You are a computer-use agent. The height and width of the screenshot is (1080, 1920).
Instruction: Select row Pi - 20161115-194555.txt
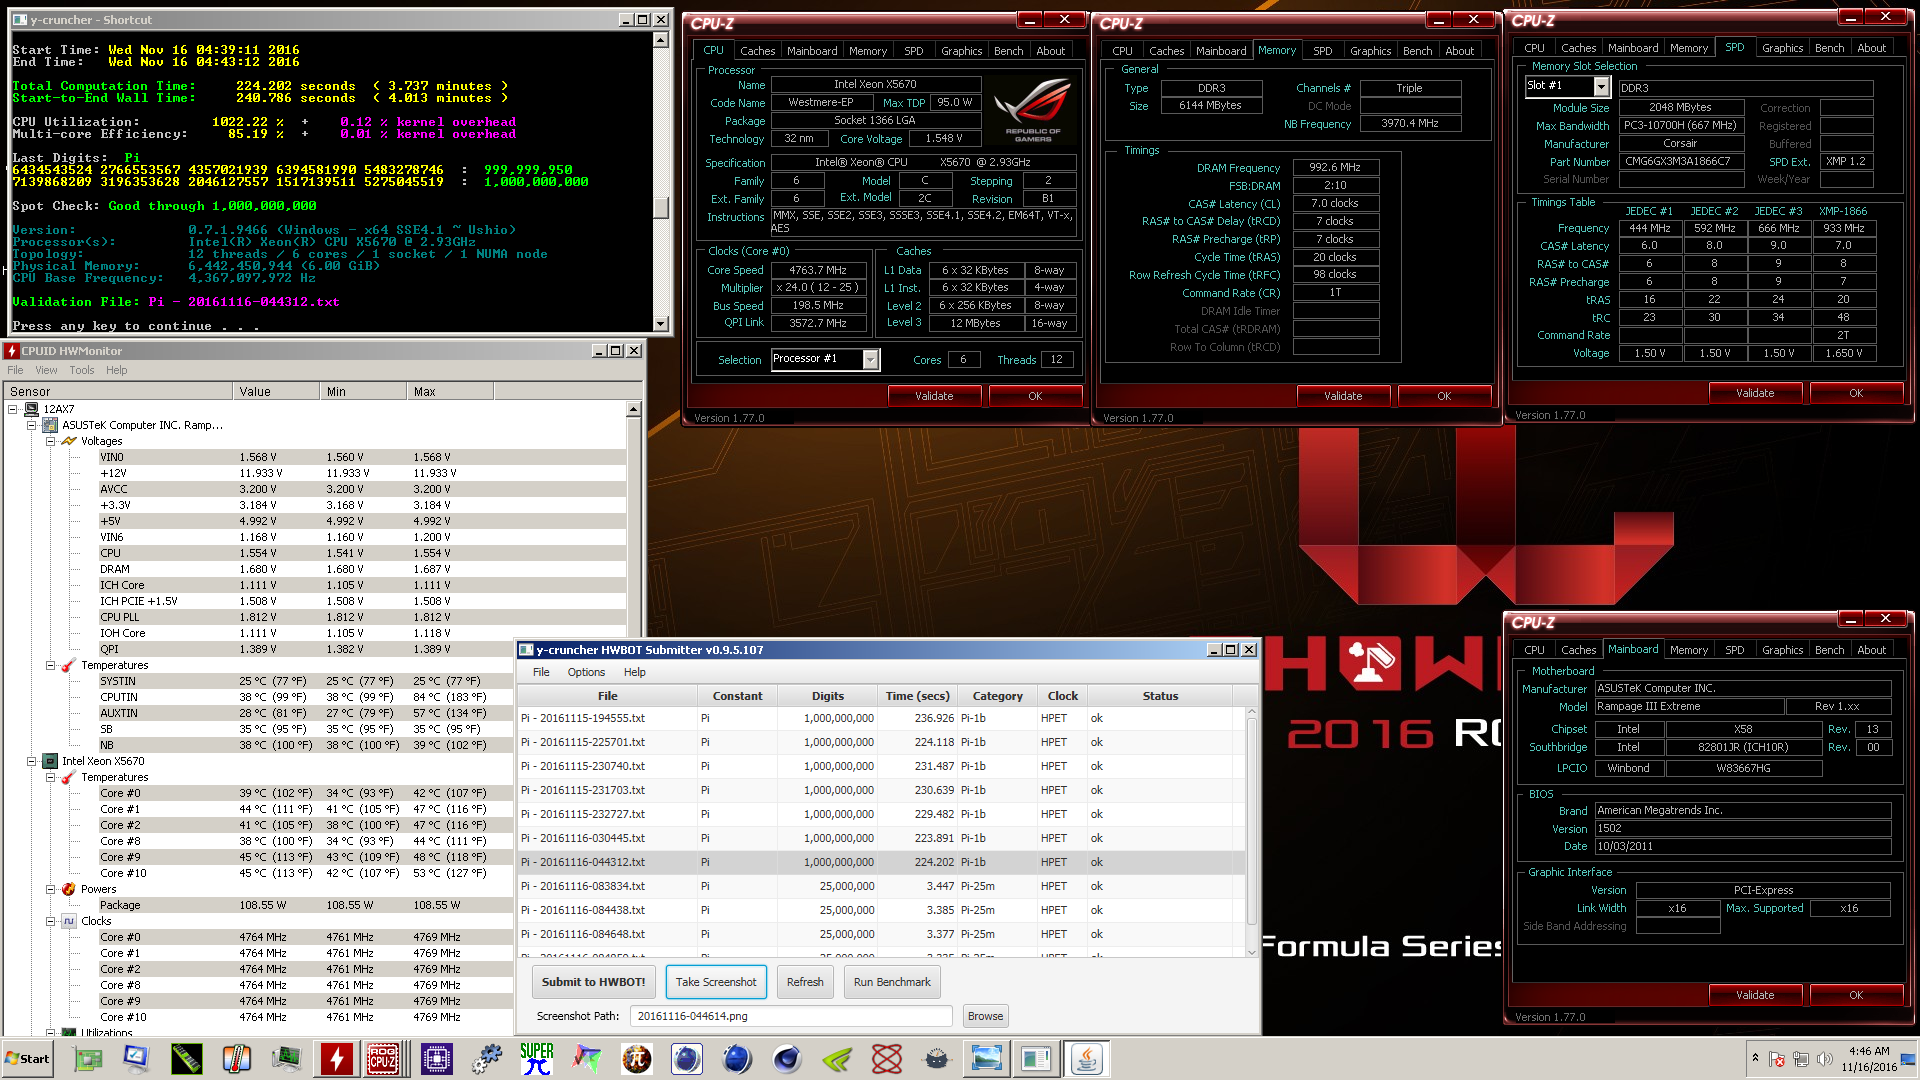(x=880, y=718)
